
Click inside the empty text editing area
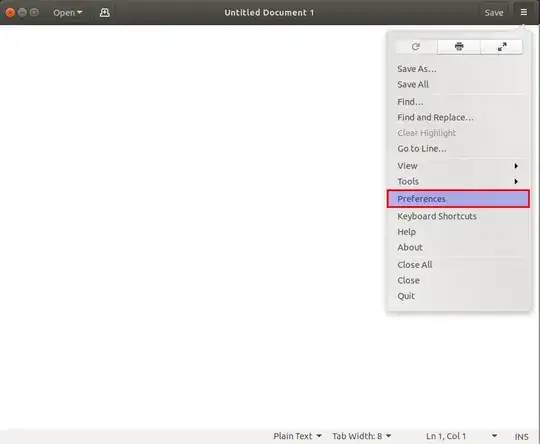point(193,227)
